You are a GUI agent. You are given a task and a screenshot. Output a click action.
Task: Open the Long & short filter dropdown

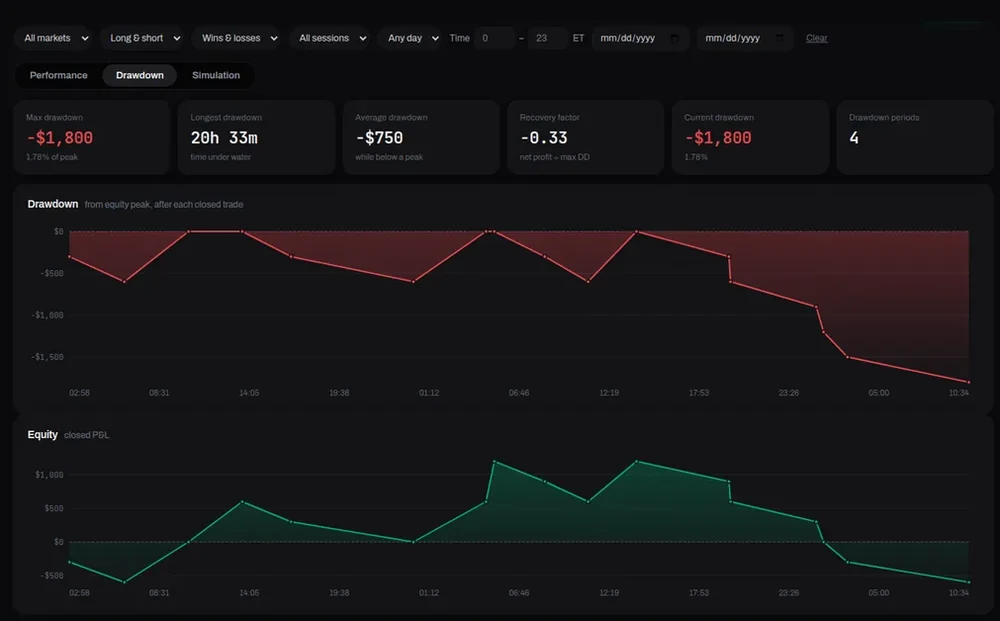tap(142, 38)
